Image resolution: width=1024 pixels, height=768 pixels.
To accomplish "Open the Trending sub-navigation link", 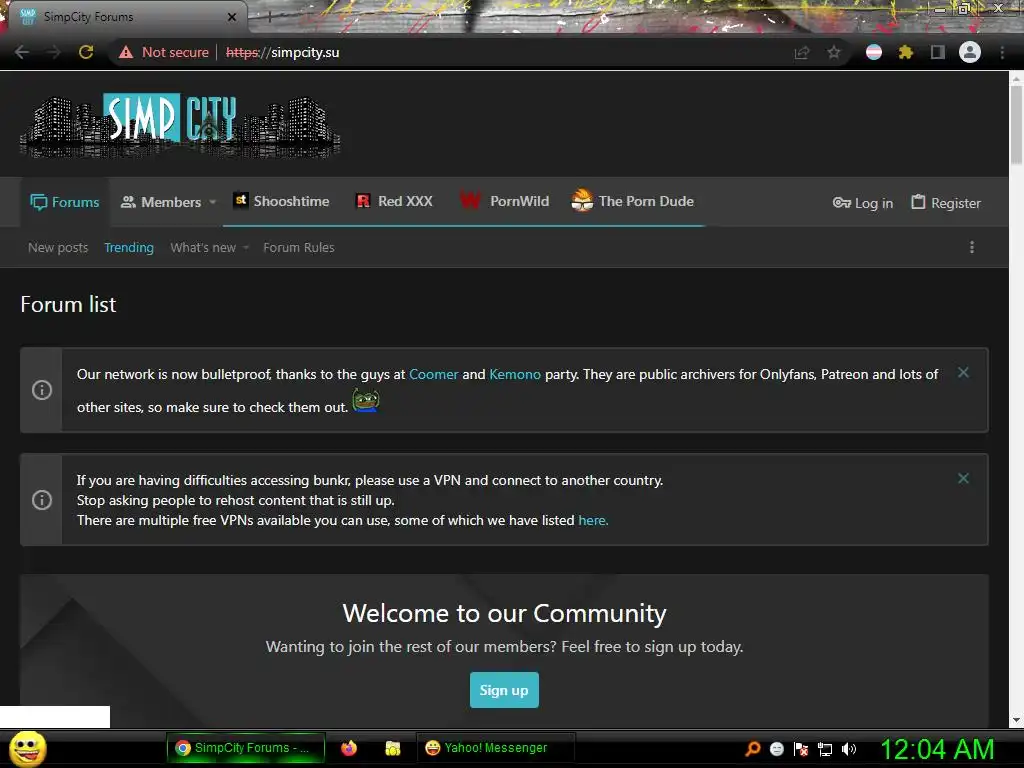I will pyautogui.click(x=129, y=248).
